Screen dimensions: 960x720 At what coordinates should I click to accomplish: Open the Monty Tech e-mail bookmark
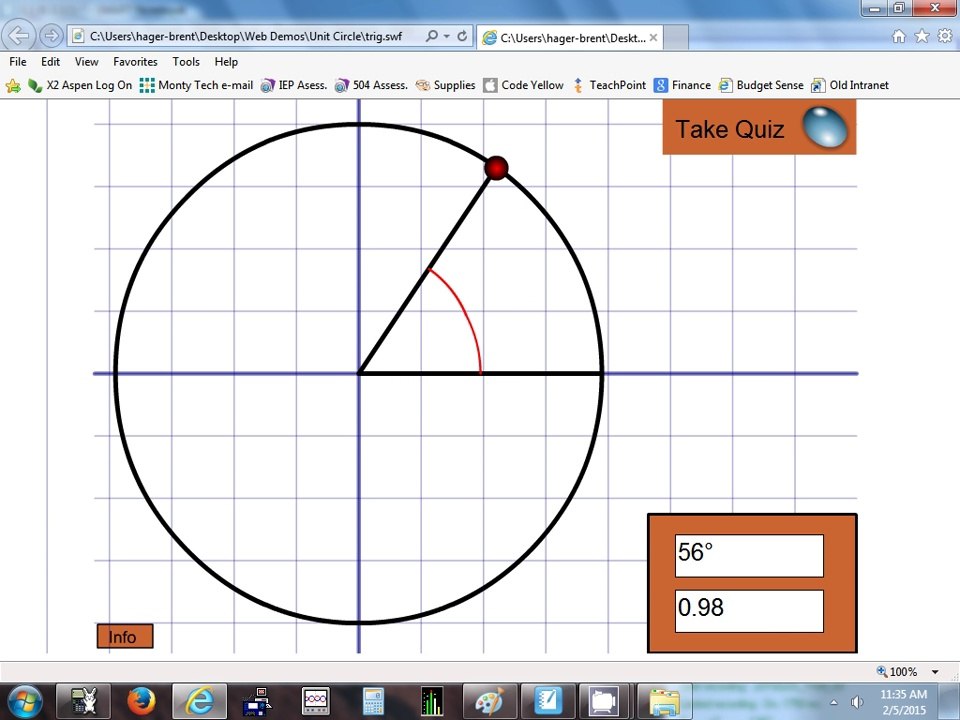196,86
